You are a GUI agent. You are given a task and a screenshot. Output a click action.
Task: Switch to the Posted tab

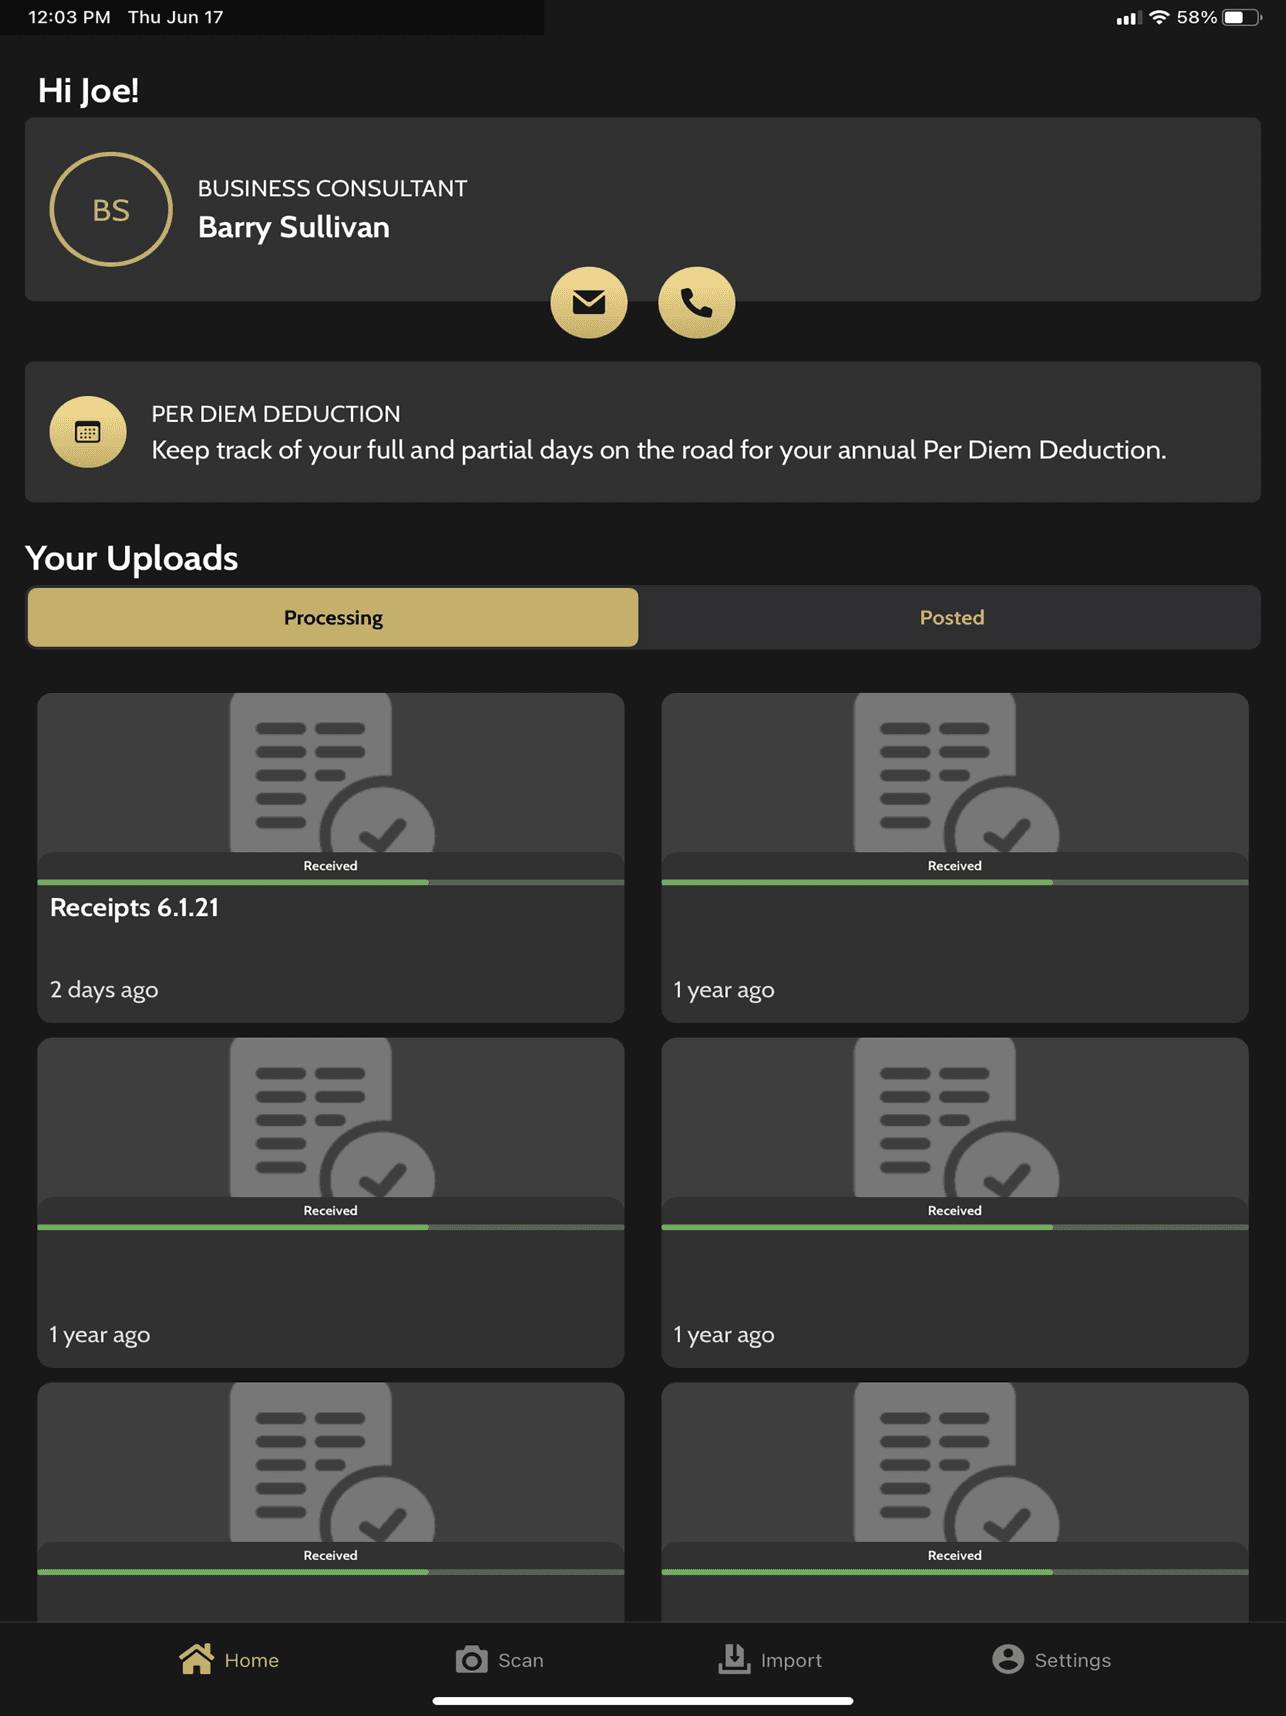952,617
